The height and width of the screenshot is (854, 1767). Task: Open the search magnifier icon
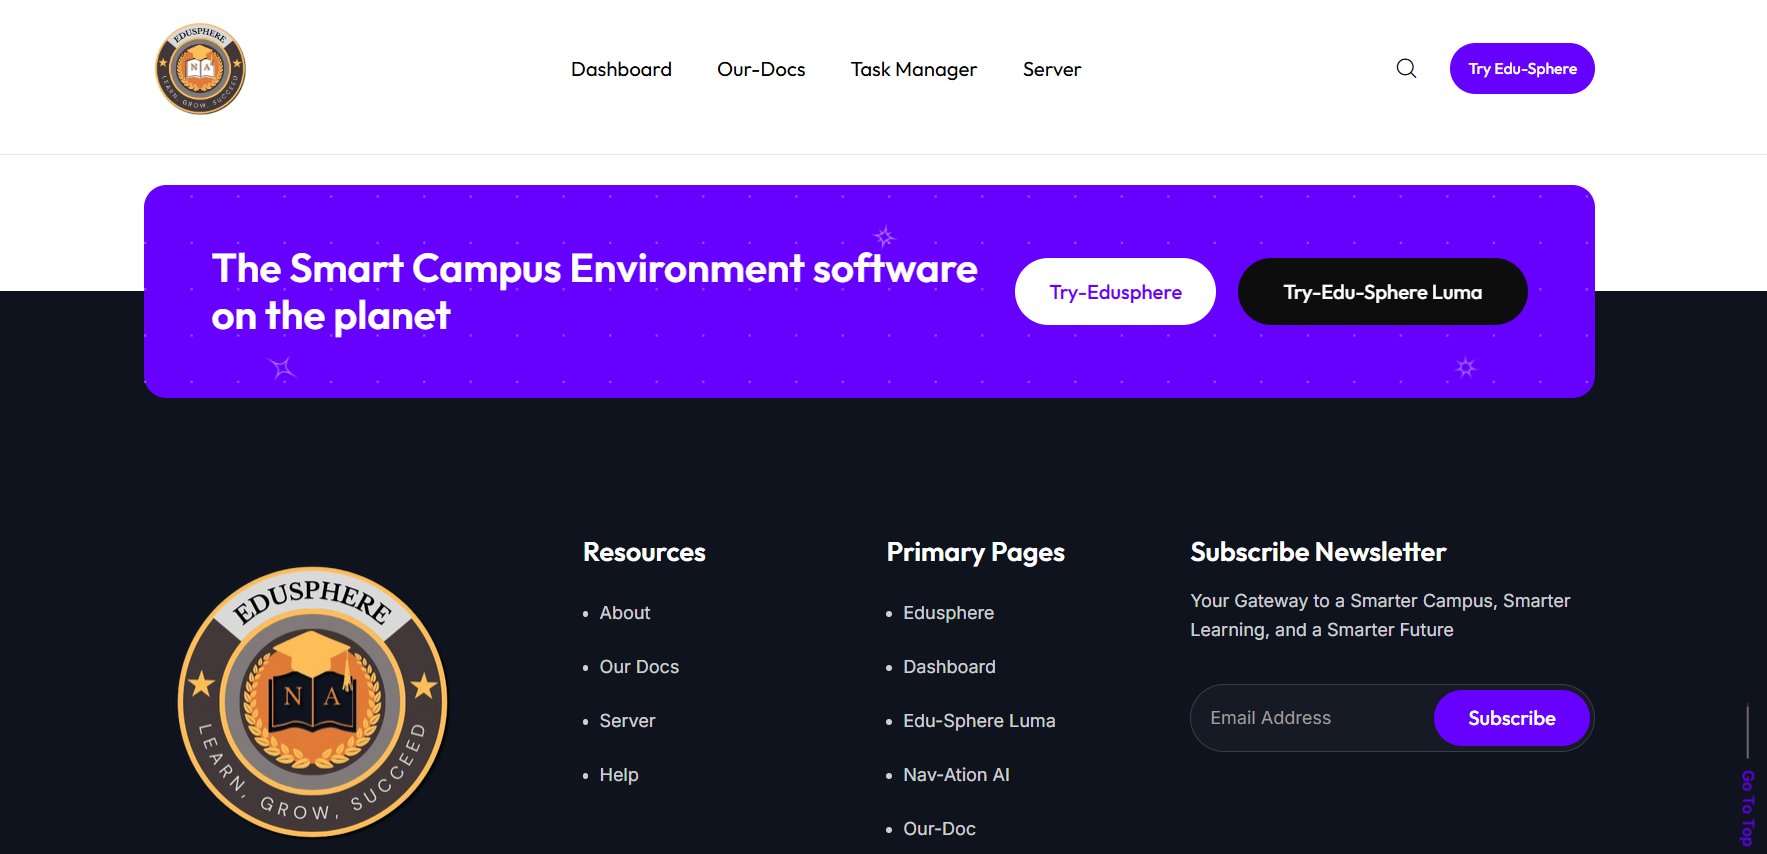click(1406, 68)
